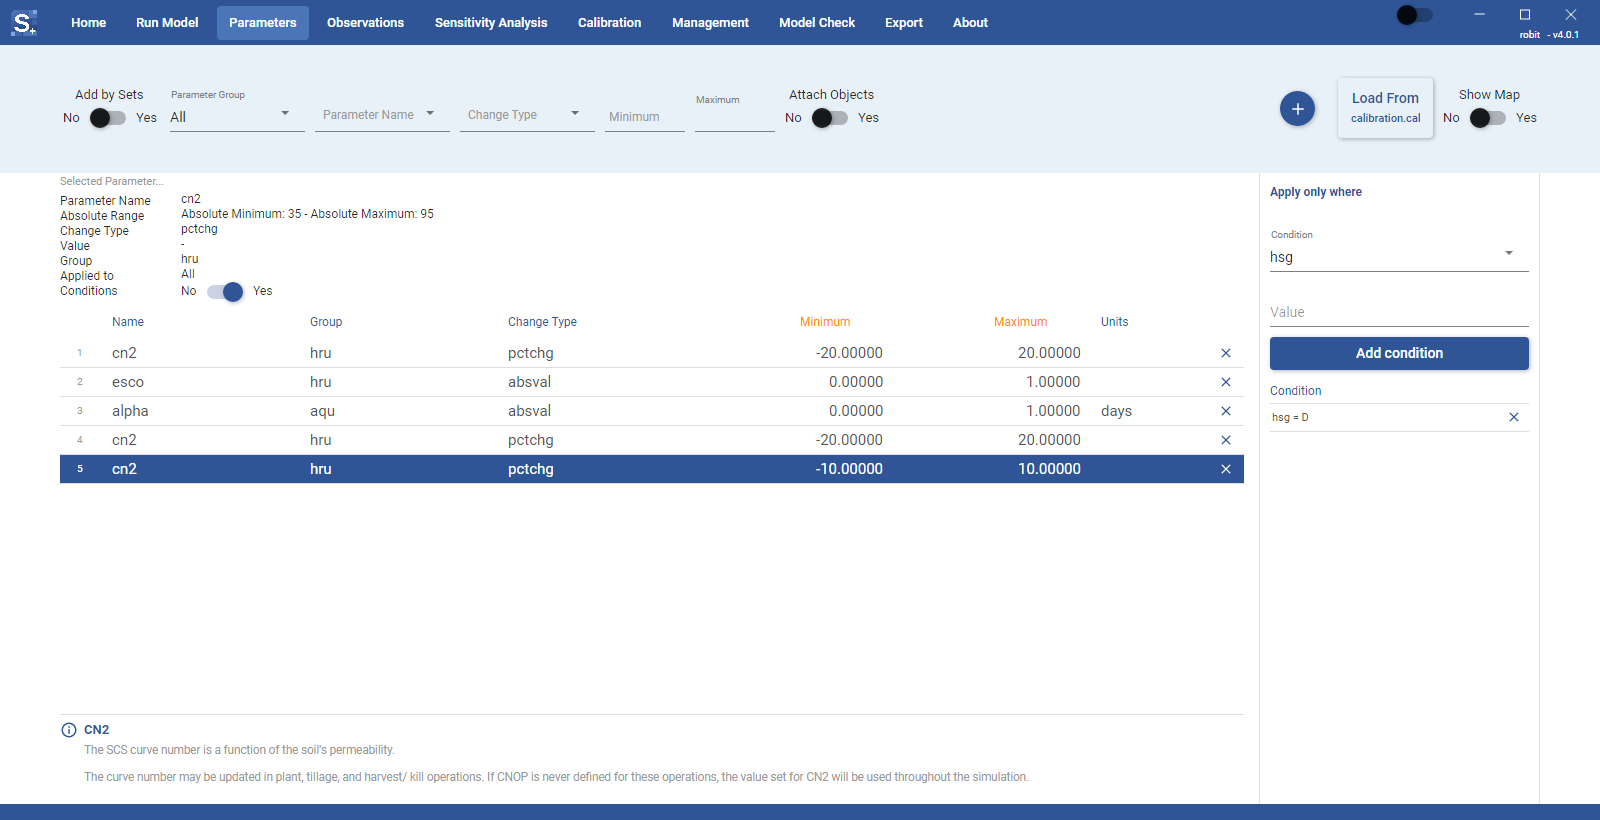Switch to Observations tab
Screen dimensions: 1600x820
365,23
